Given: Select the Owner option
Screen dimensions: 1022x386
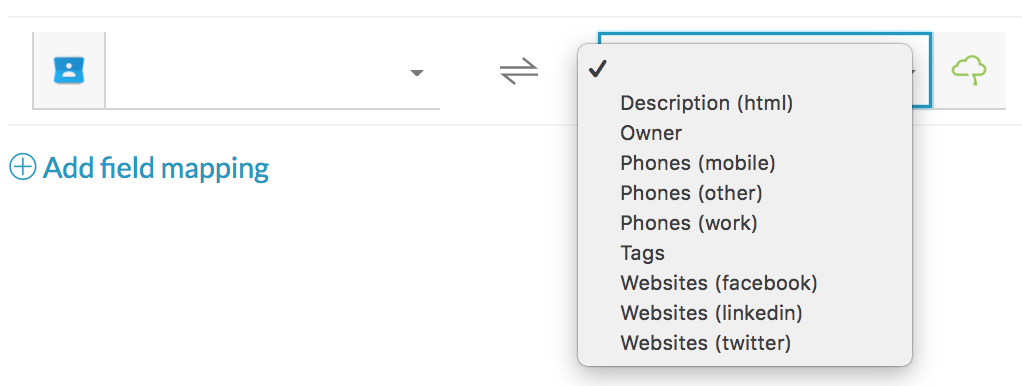Looking at the screenshot, I should pos(651,133).
